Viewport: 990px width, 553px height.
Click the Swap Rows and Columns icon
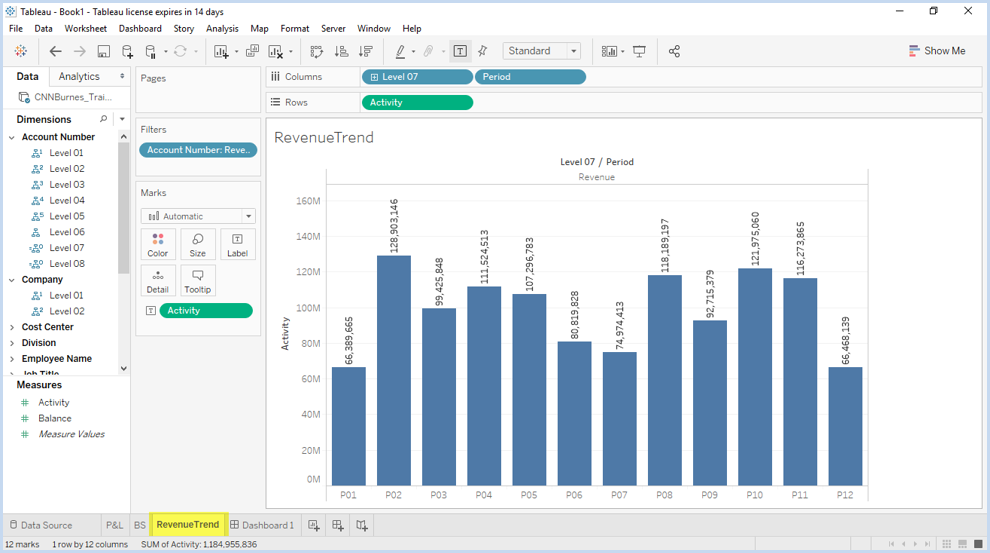317,51
